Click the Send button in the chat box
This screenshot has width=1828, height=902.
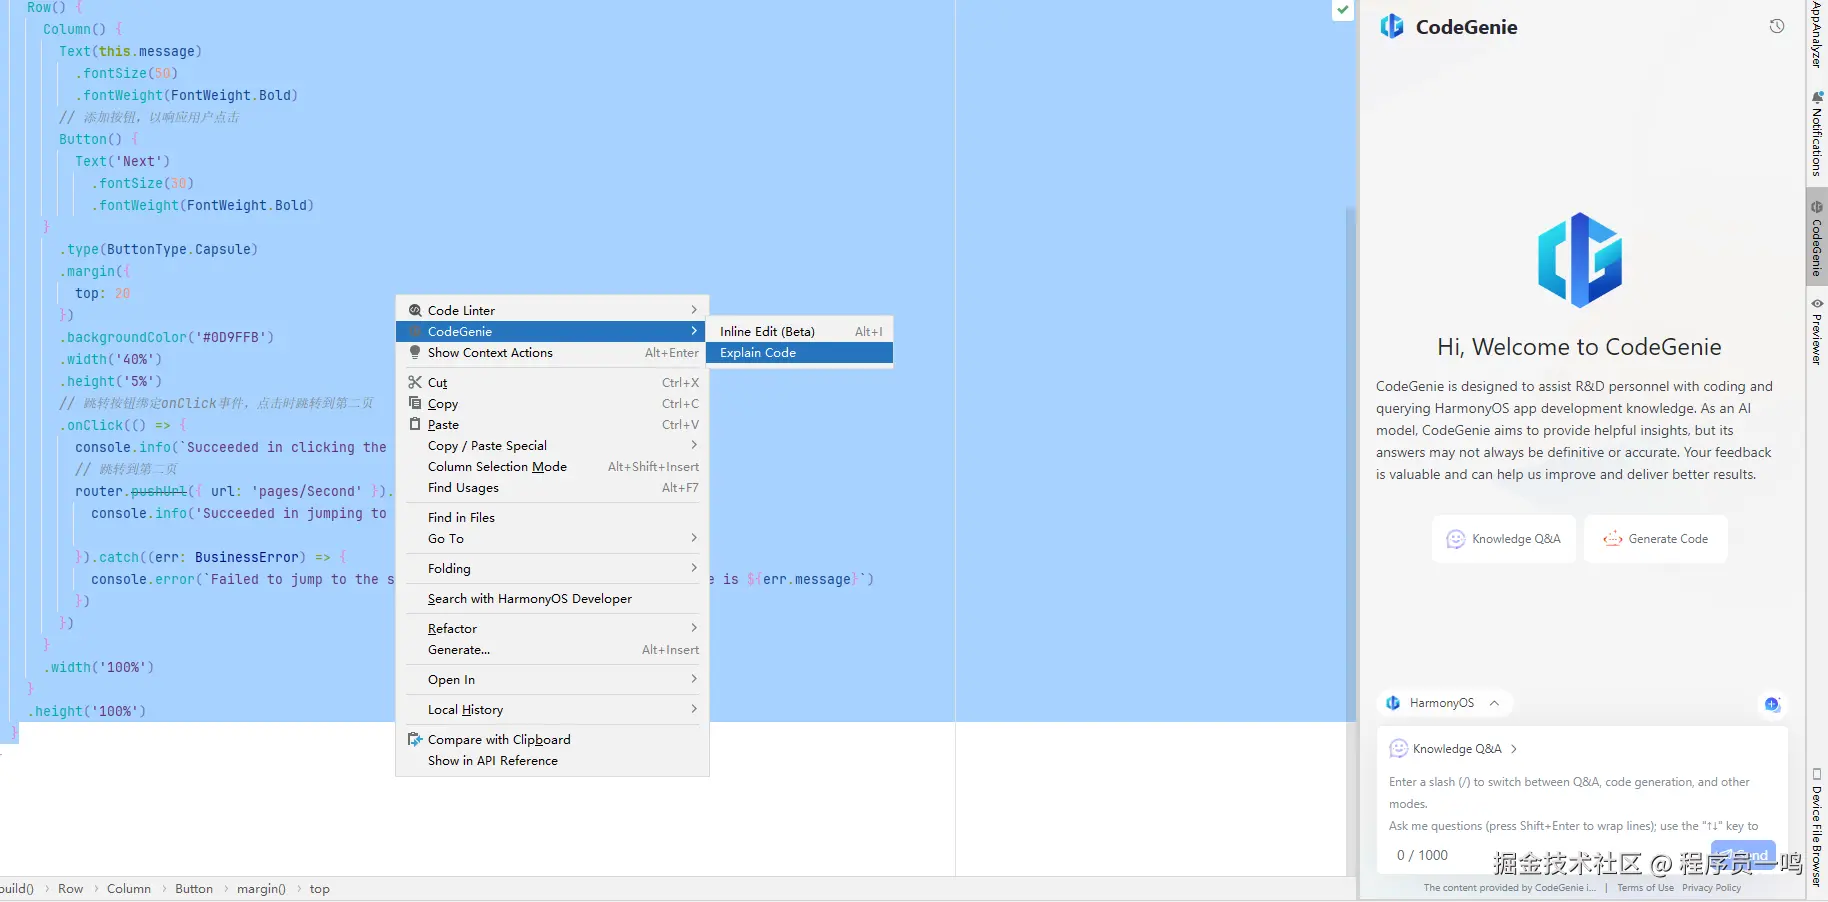tap(1743, 855)
